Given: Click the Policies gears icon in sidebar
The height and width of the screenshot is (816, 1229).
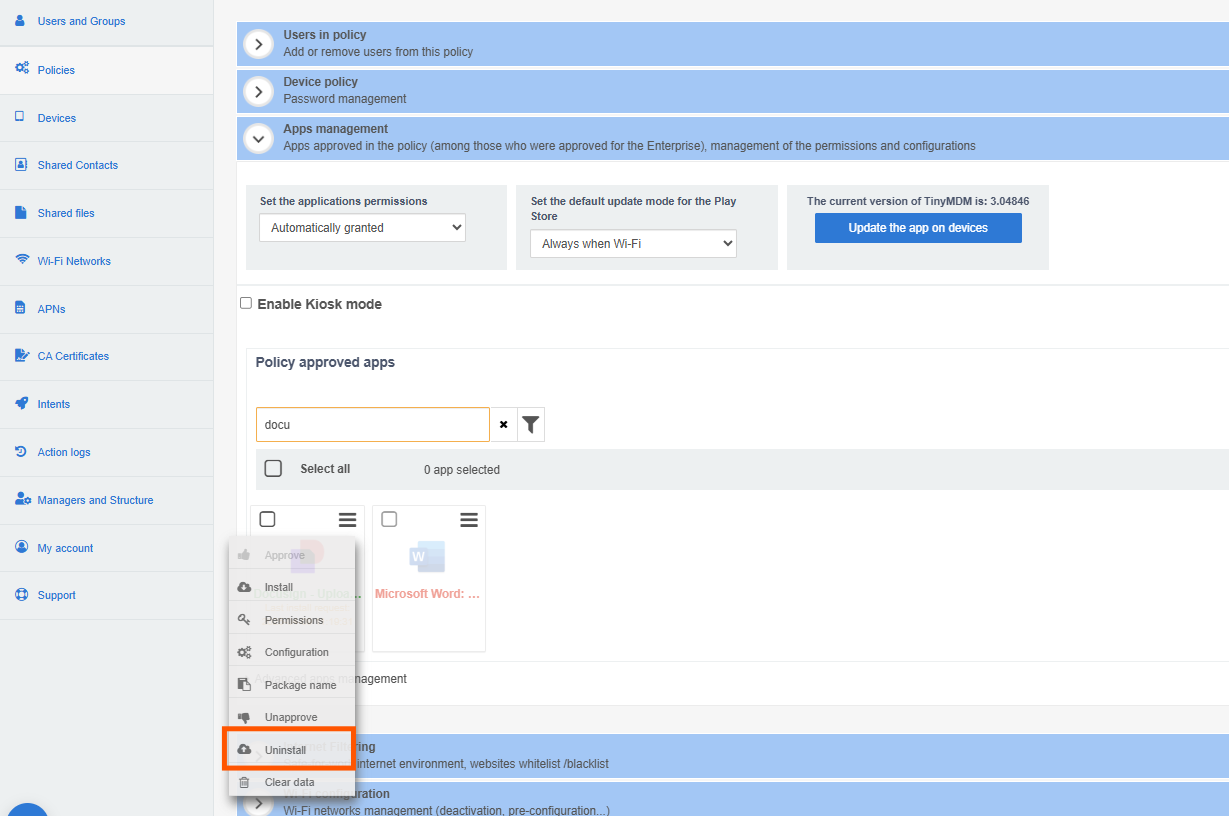Looking at the screenshot, I should (x=21, y=69).
